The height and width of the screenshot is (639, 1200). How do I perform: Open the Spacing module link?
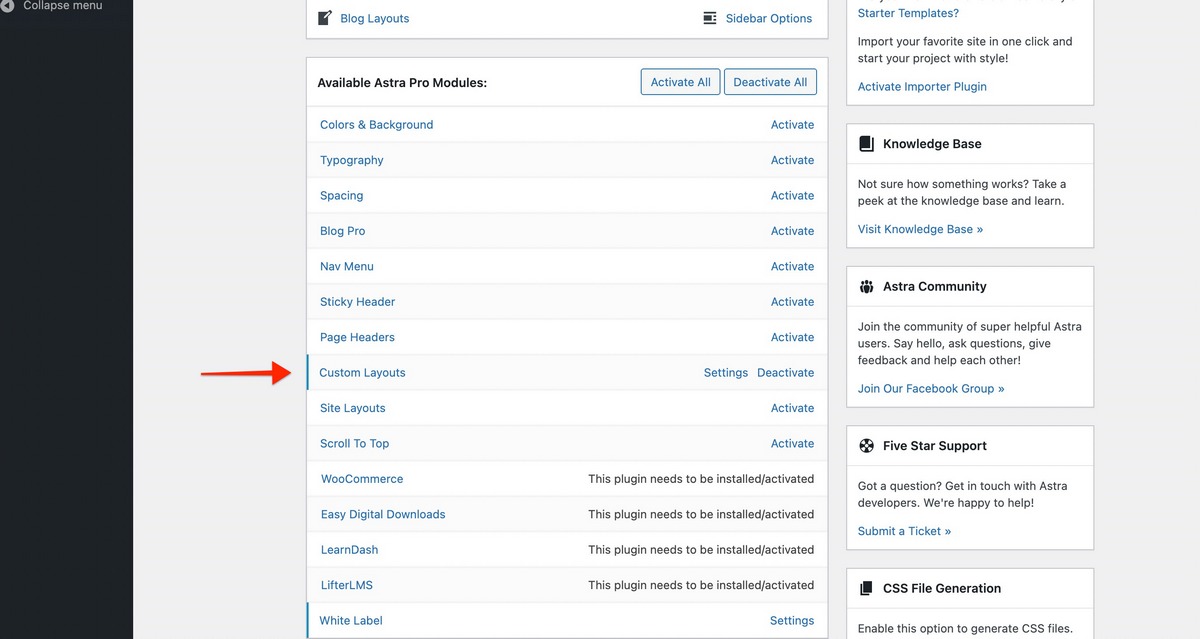pos(341,196)
